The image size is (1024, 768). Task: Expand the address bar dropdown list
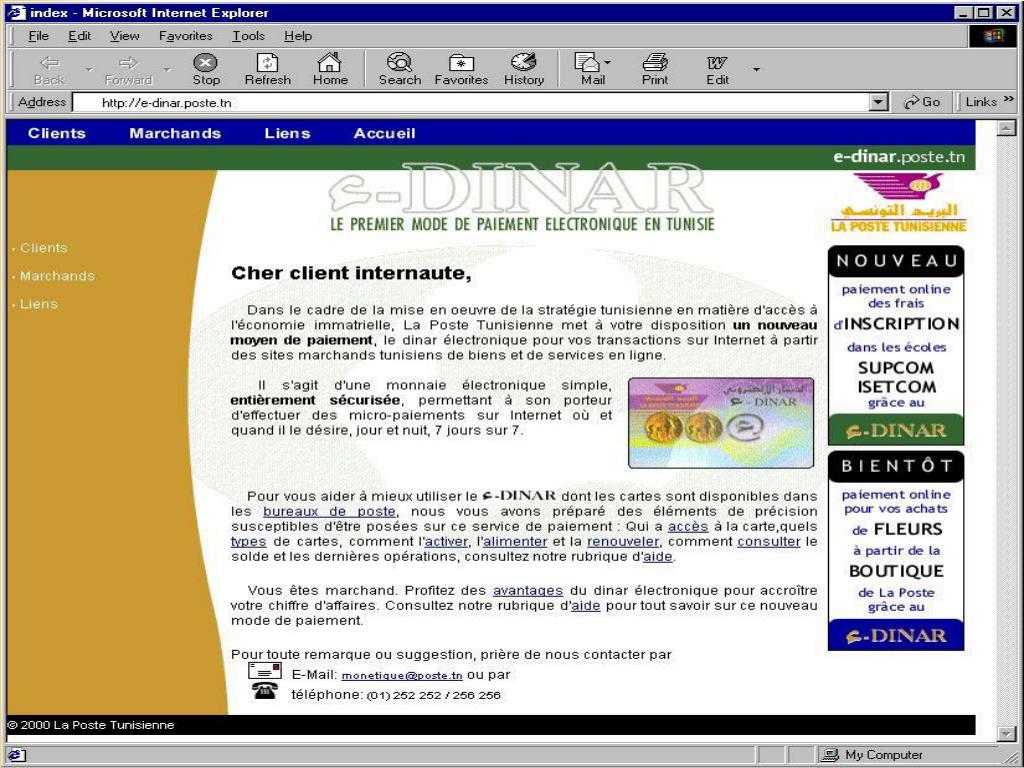coord(880,103)
